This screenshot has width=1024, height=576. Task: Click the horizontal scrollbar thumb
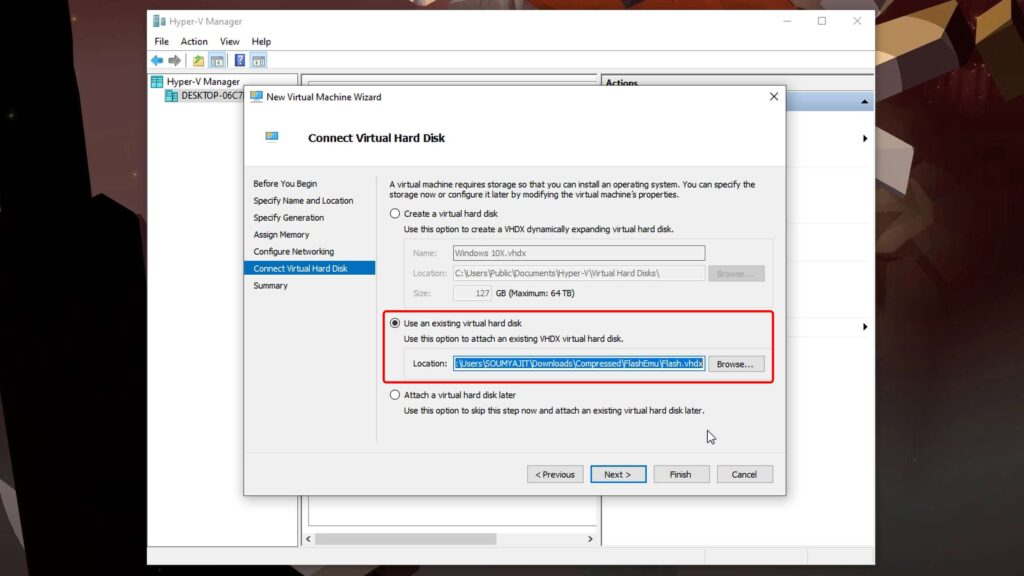[x=406, y=539]
